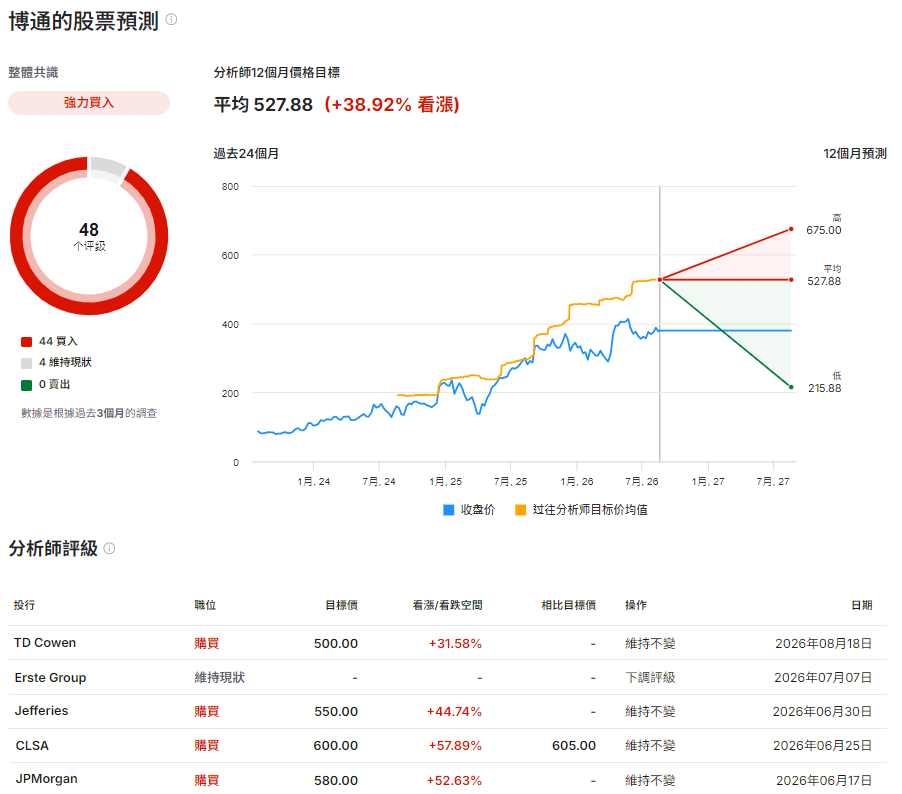Viewport: 902px width, 794px height.
Task: Select red 44 買入 legend swatch
Action: 26,342
